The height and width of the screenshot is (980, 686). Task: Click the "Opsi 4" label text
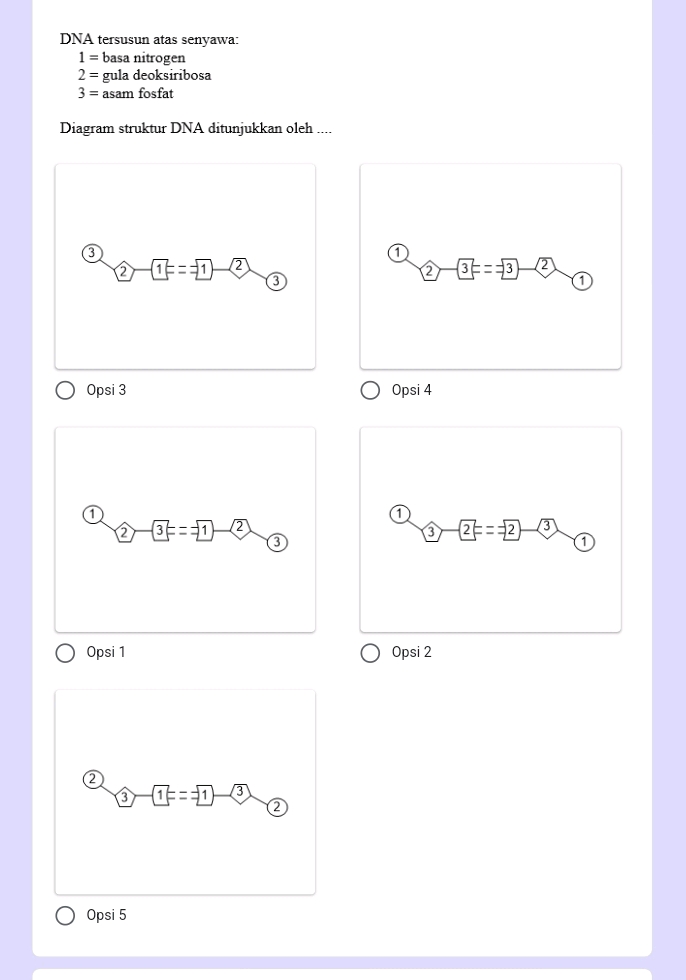[411, 390]
